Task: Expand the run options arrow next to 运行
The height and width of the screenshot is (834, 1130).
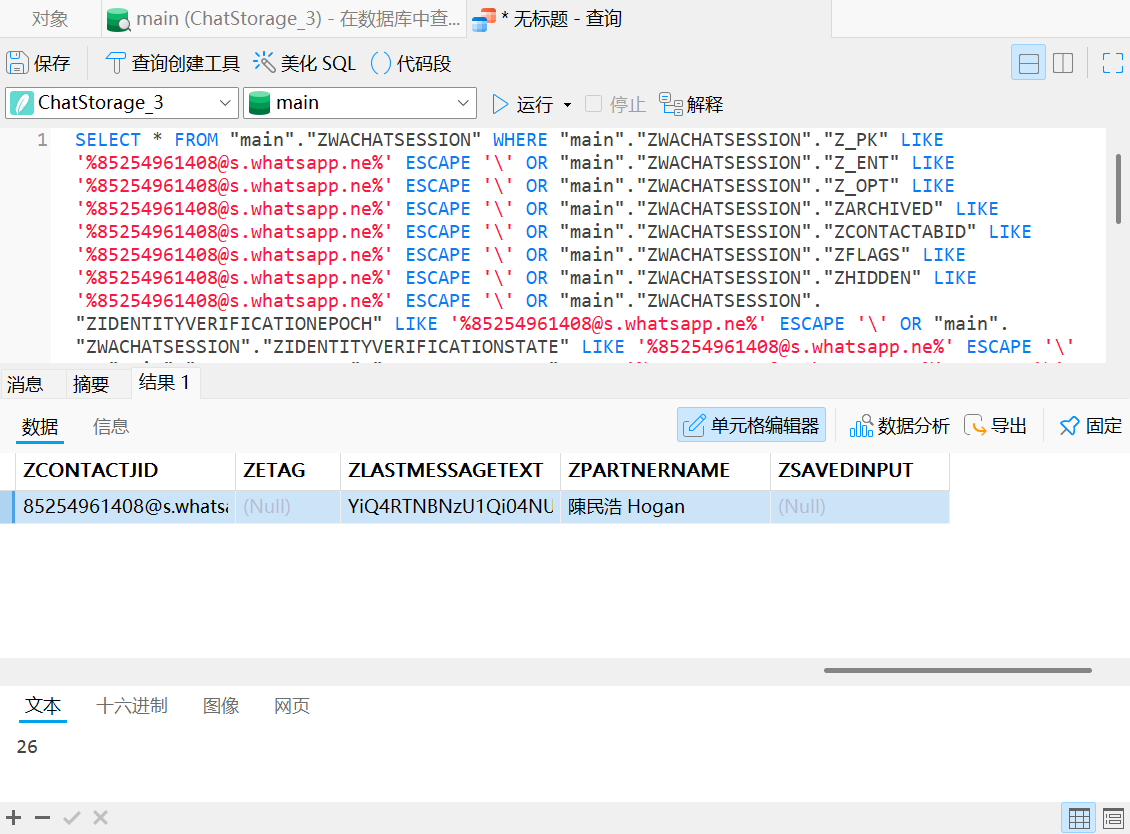Action: coord(567,105)
